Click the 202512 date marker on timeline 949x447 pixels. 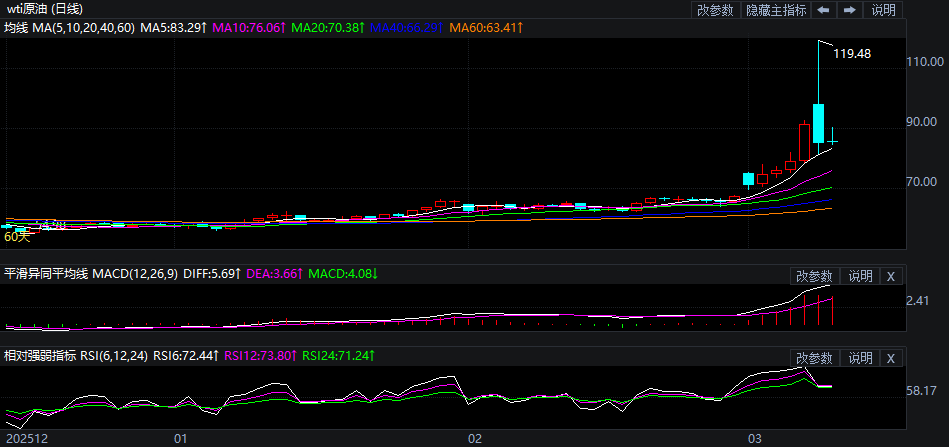tap(24, 438)
